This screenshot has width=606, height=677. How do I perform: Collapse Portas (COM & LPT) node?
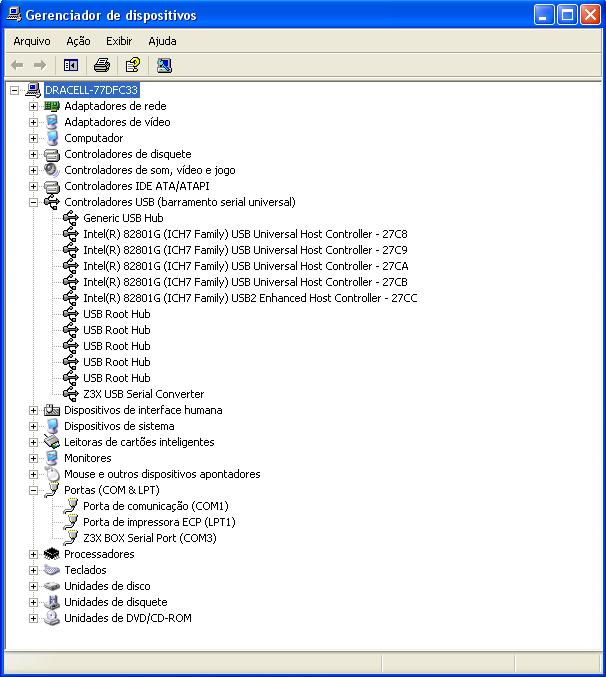click(33, 490)
